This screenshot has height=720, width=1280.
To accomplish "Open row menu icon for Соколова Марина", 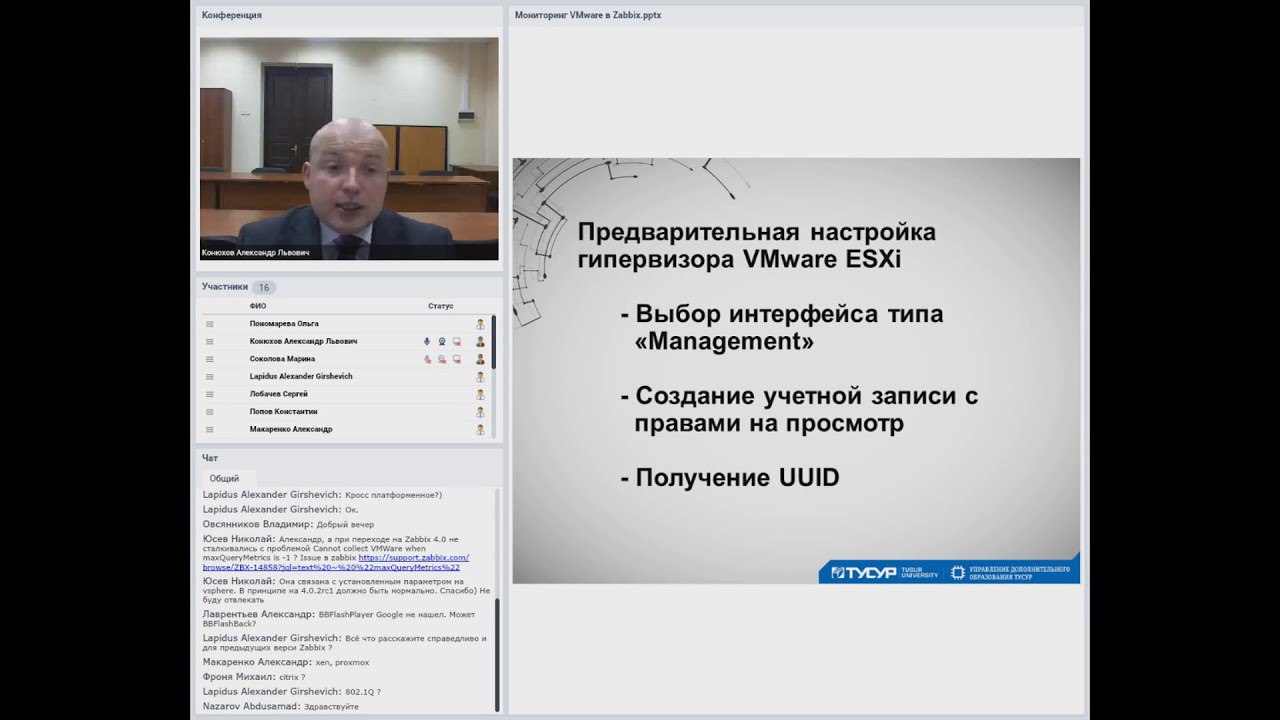I will (210, 359).
